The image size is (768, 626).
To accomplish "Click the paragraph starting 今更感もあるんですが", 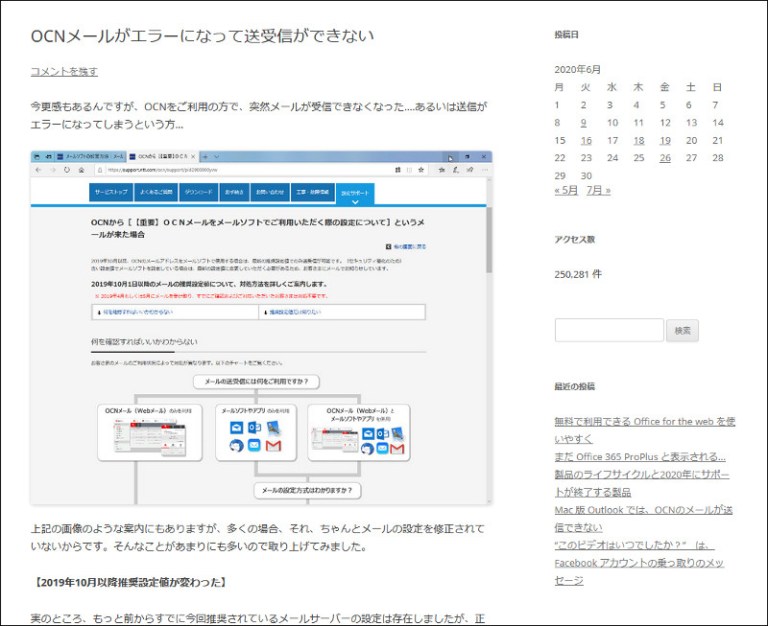I will coord(259,115).
